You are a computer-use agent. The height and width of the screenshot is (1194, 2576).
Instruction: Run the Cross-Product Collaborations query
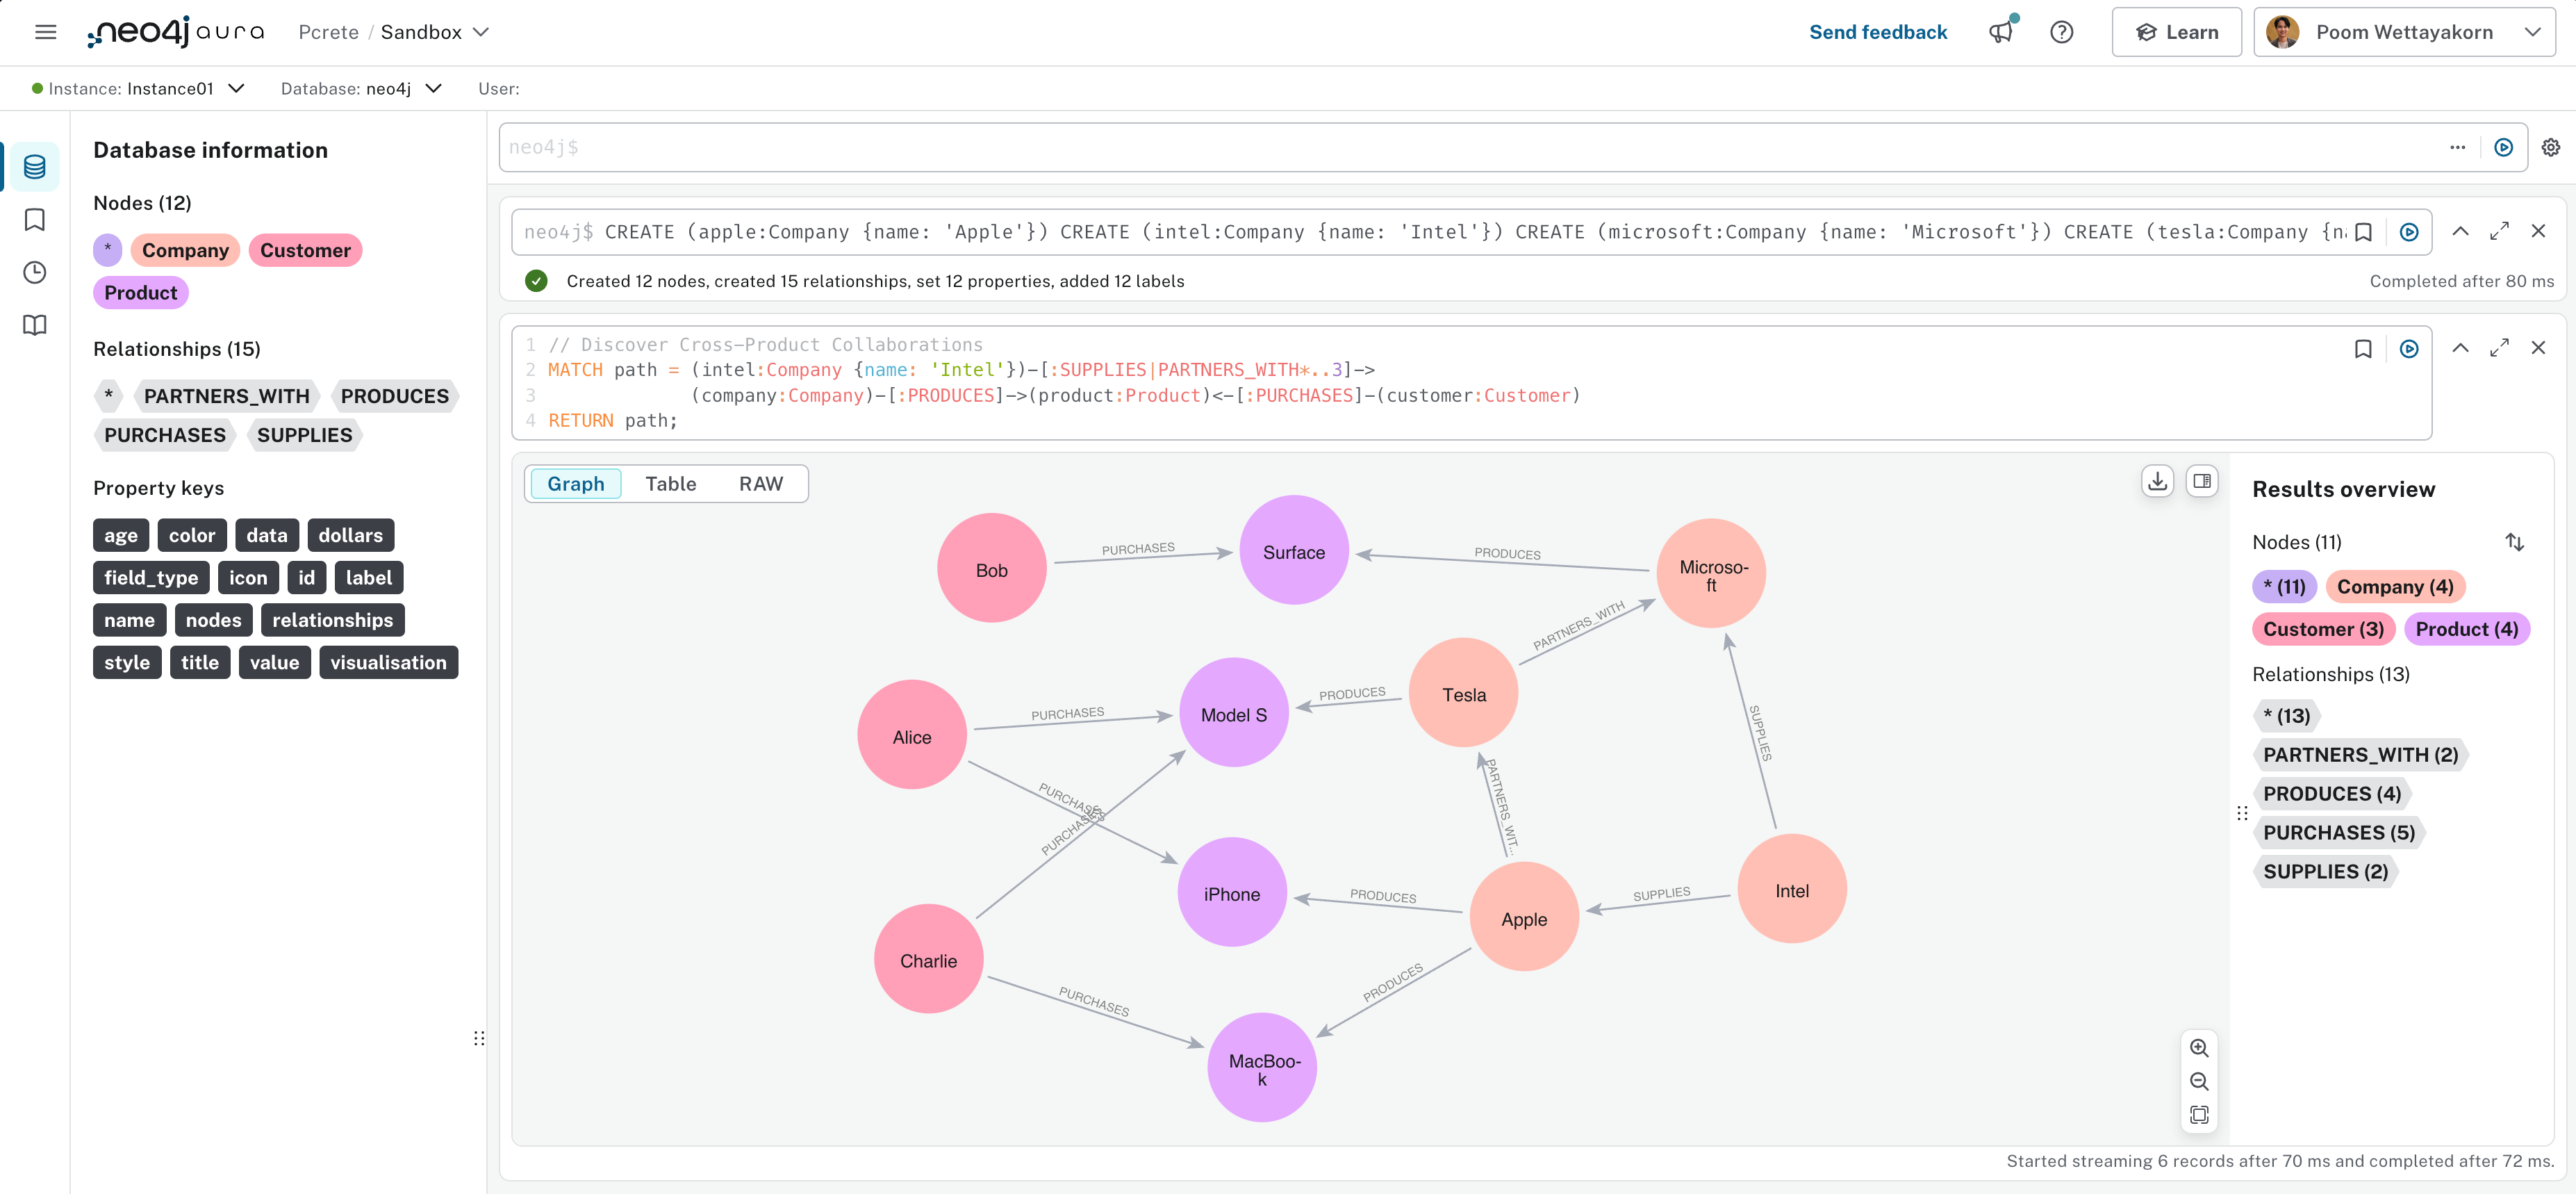[x=2408, y=348]
